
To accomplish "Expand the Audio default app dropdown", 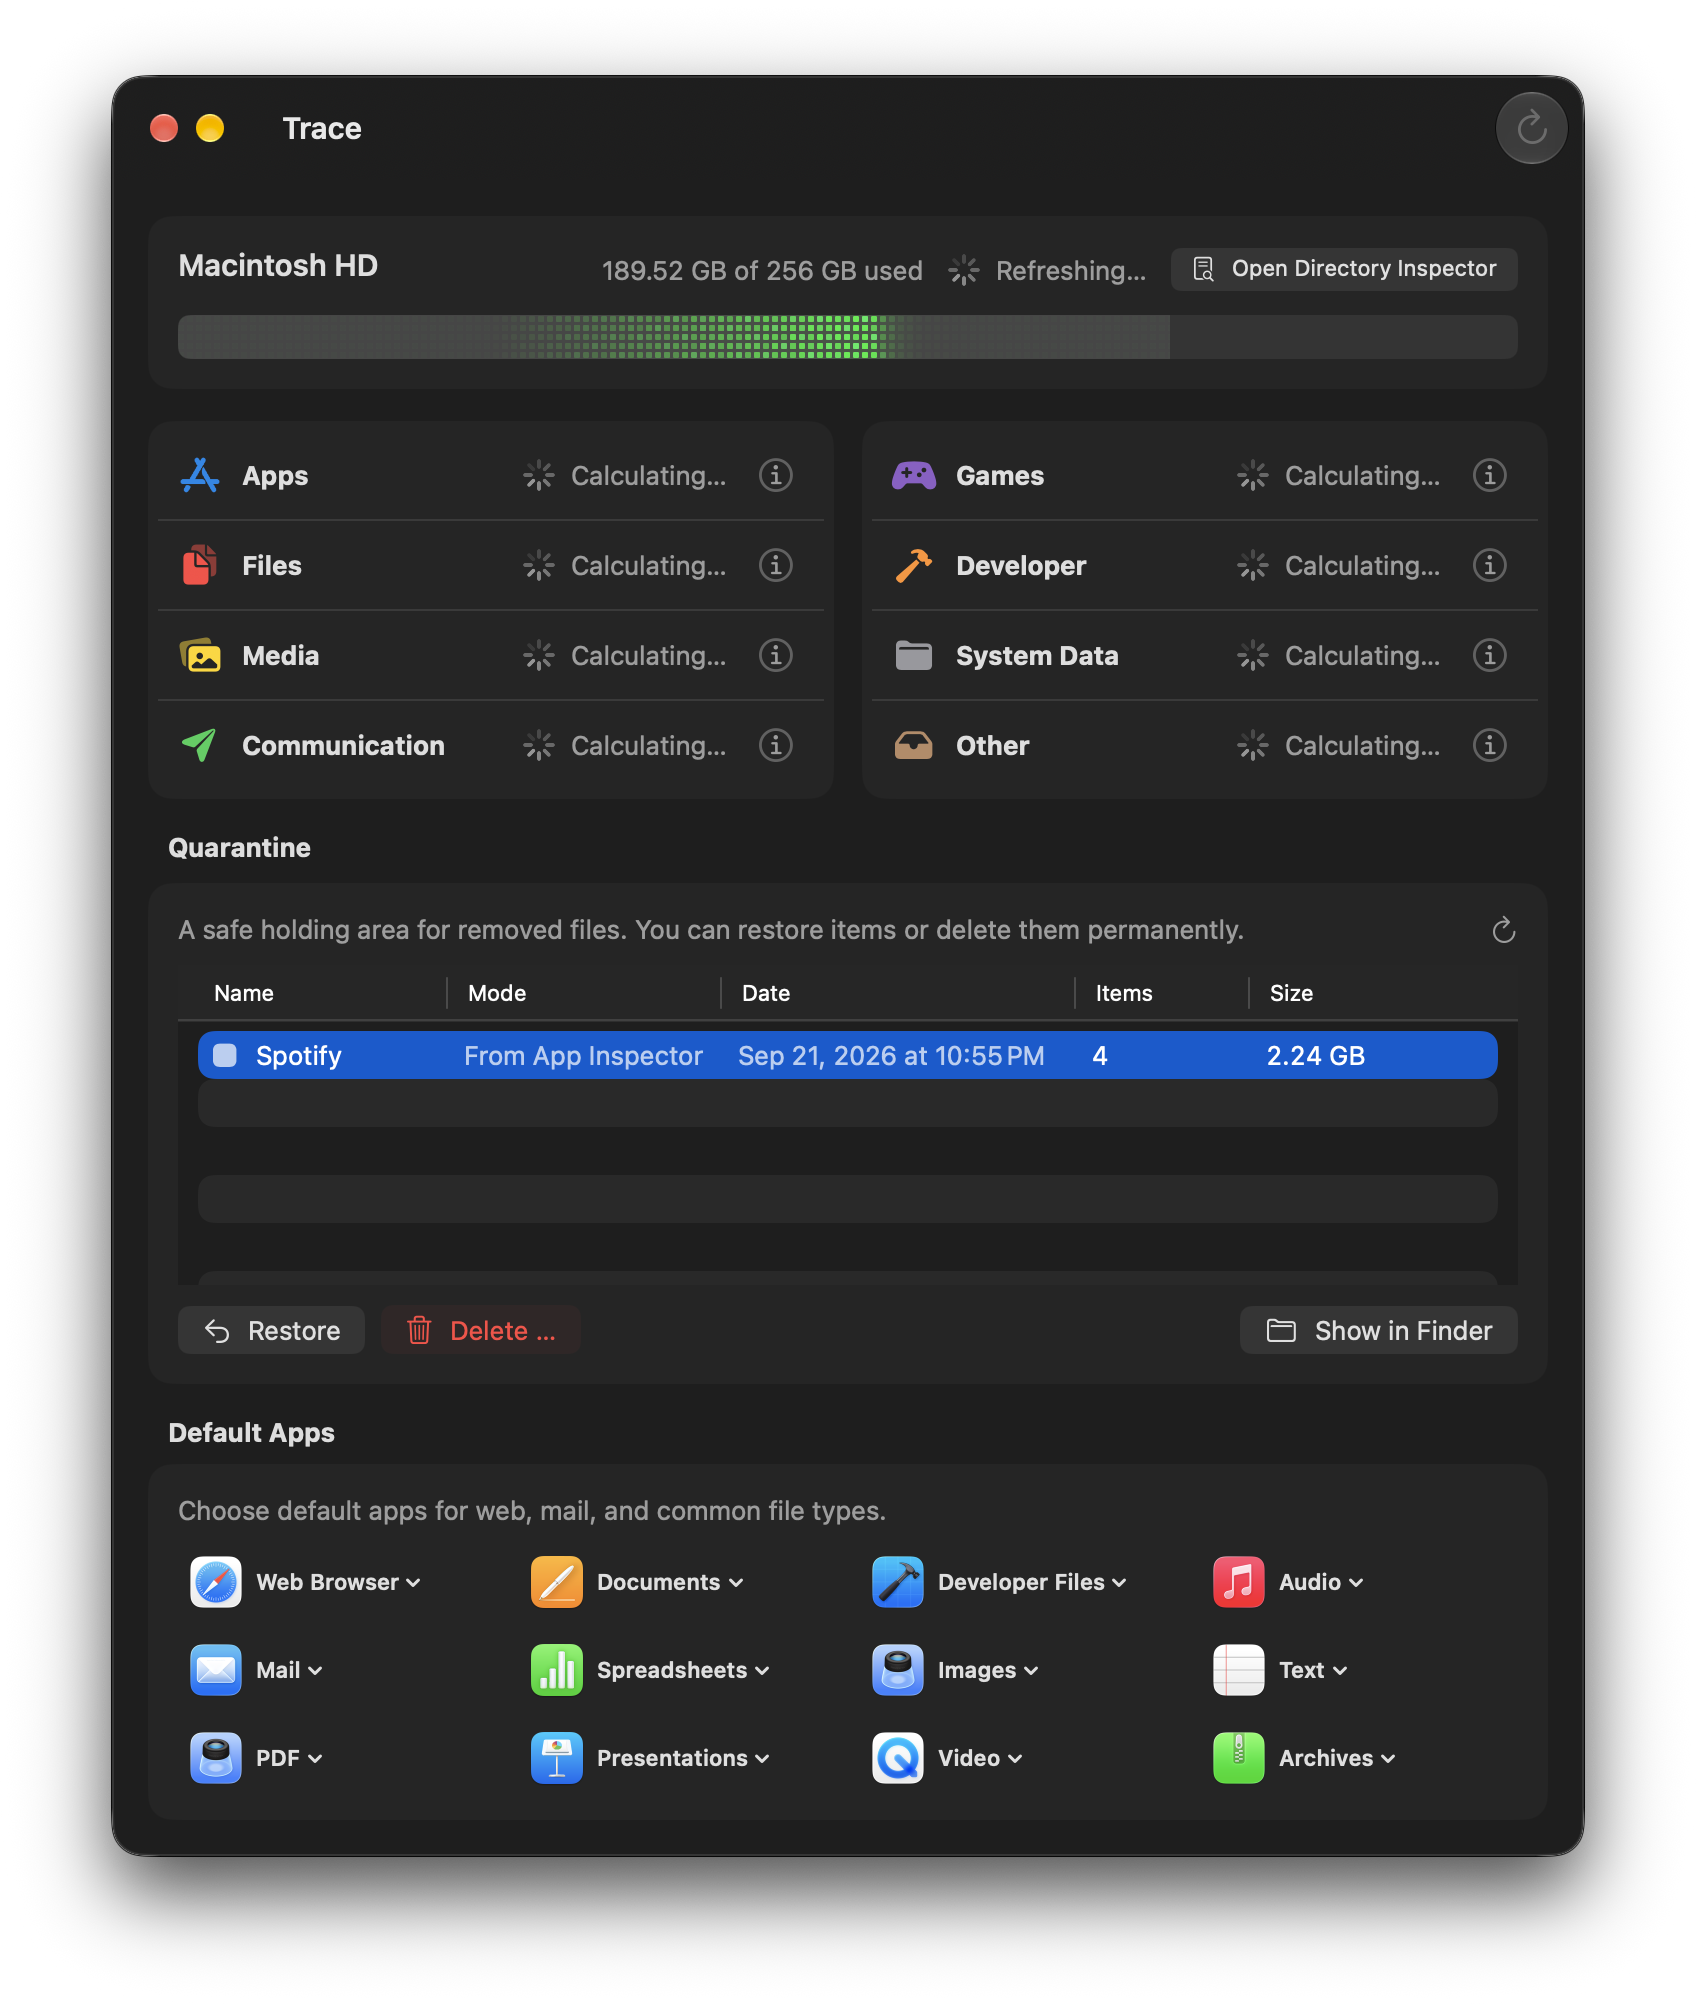I will [1321, 1582].
